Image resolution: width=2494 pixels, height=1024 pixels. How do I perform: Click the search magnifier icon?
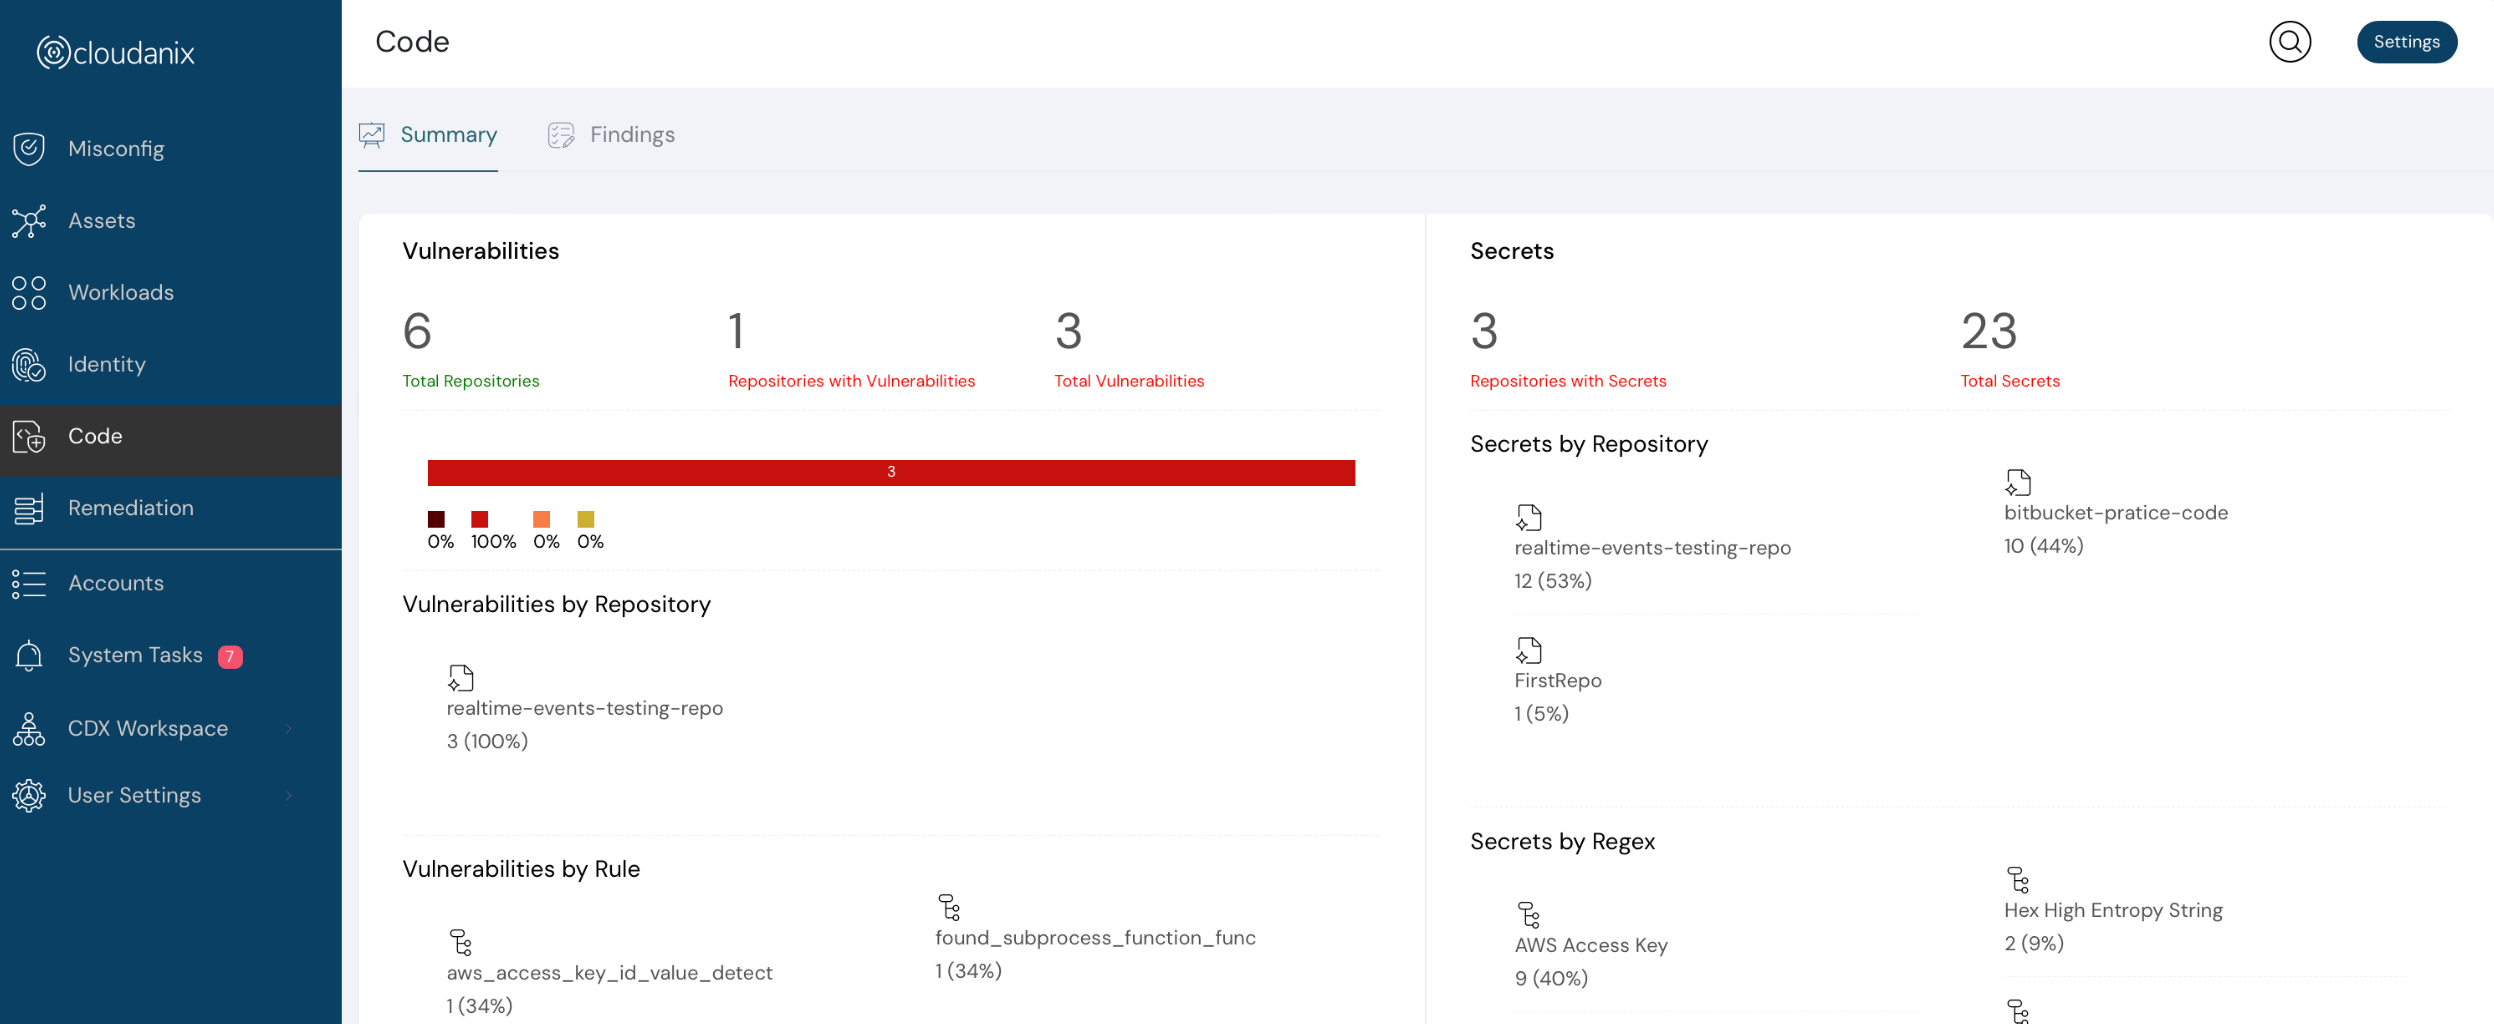[2289, 42]
